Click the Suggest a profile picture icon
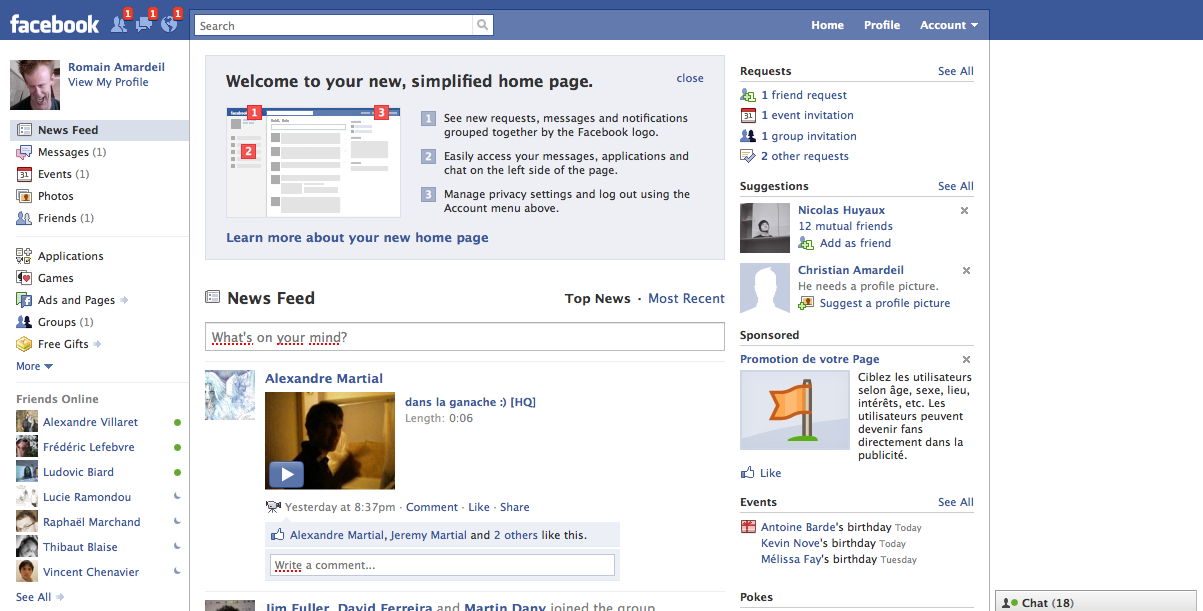1203x611 pixels. coord(806,303)
